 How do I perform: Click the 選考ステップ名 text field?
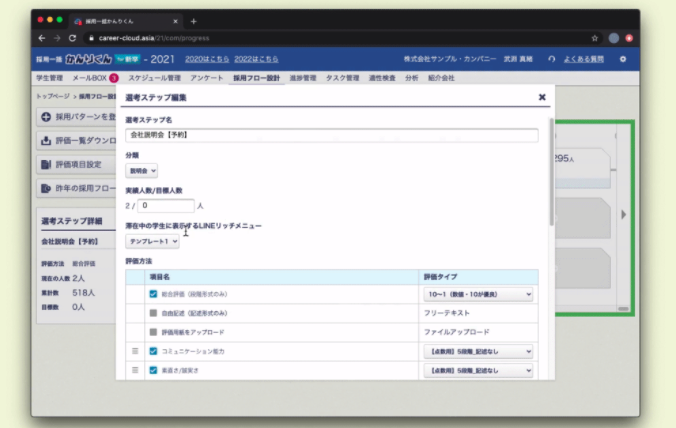coord(331,134)
